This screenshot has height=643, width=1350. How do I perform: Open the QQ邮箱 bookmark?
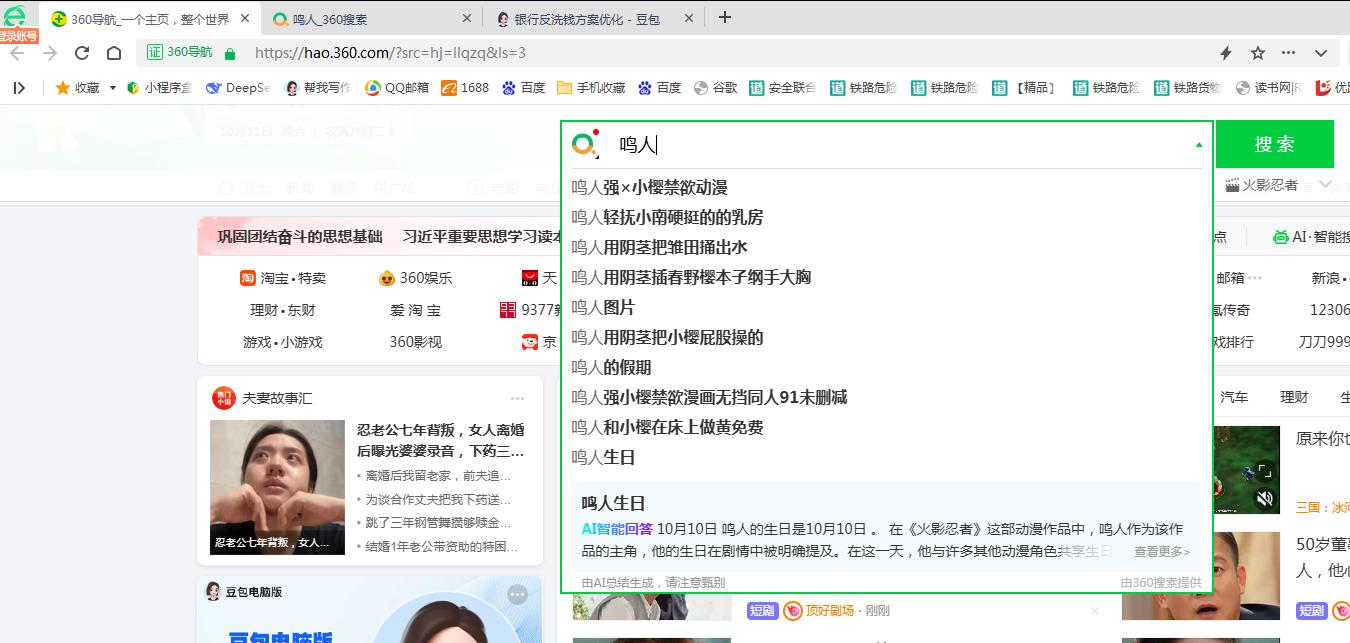397,88
